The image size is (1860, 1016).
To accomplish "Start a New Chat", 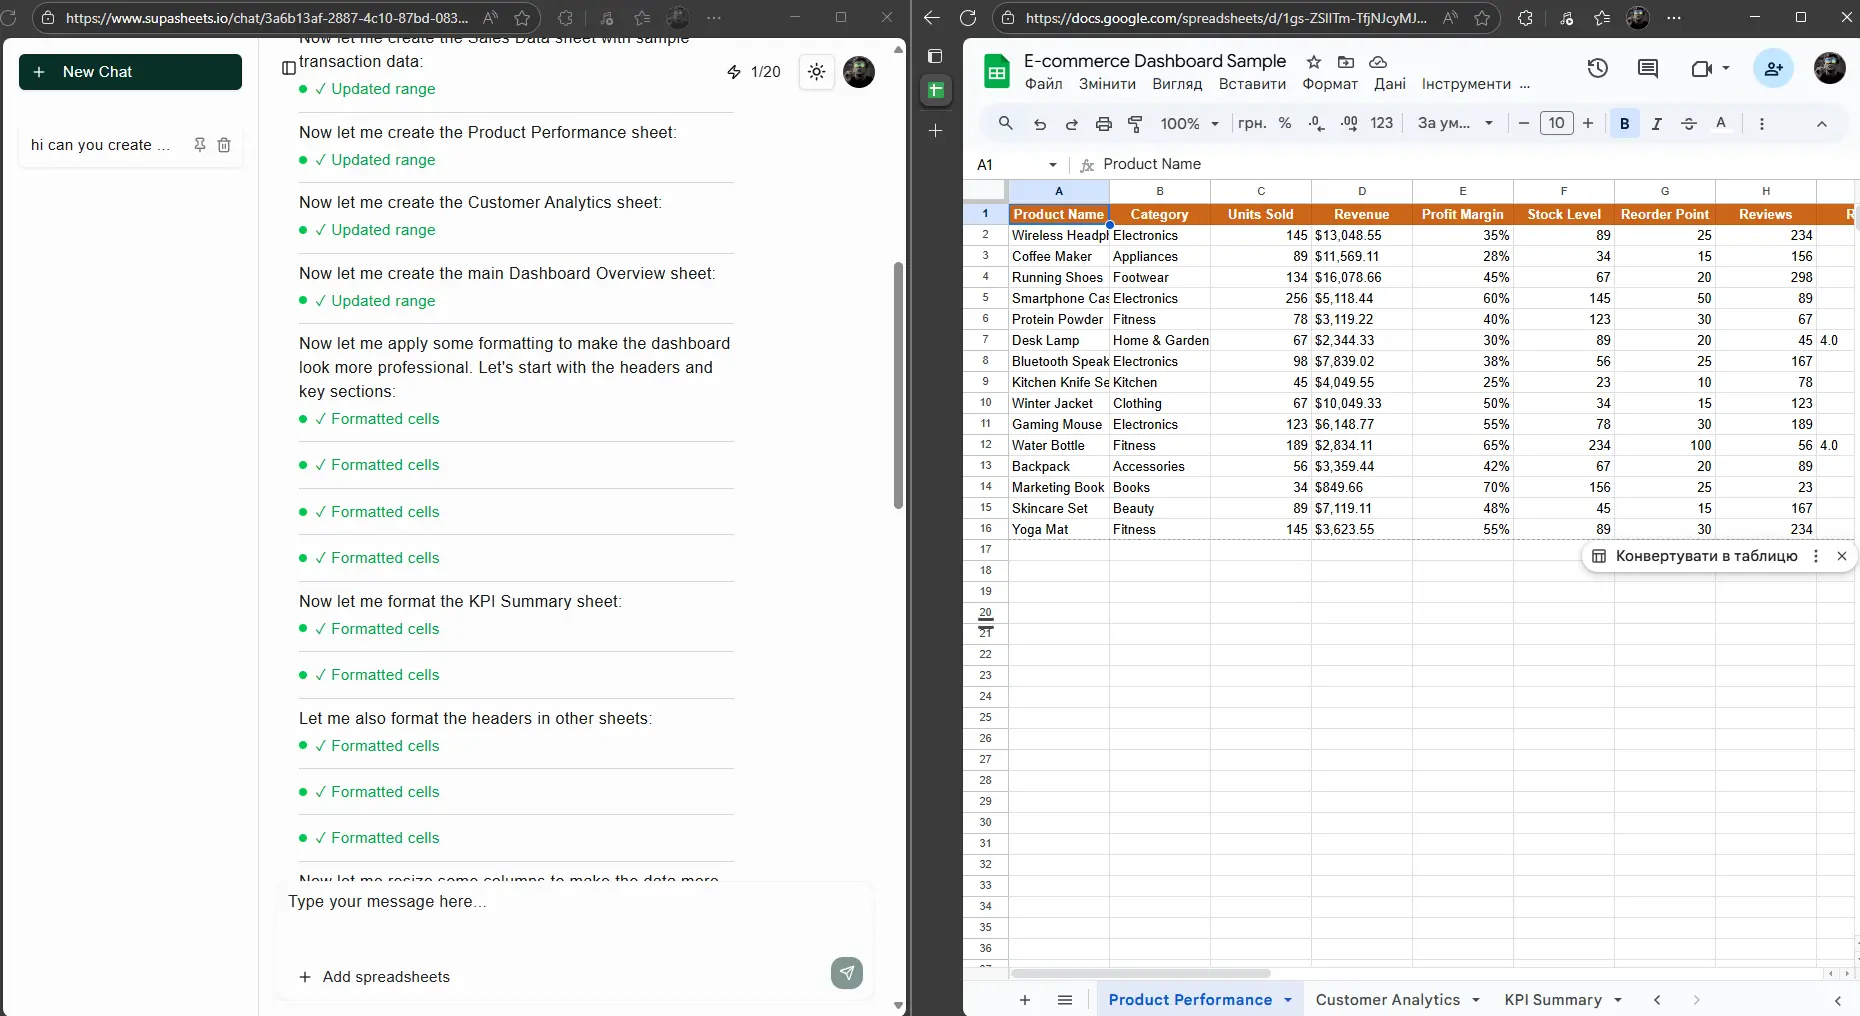I will [x=130, y=72].
